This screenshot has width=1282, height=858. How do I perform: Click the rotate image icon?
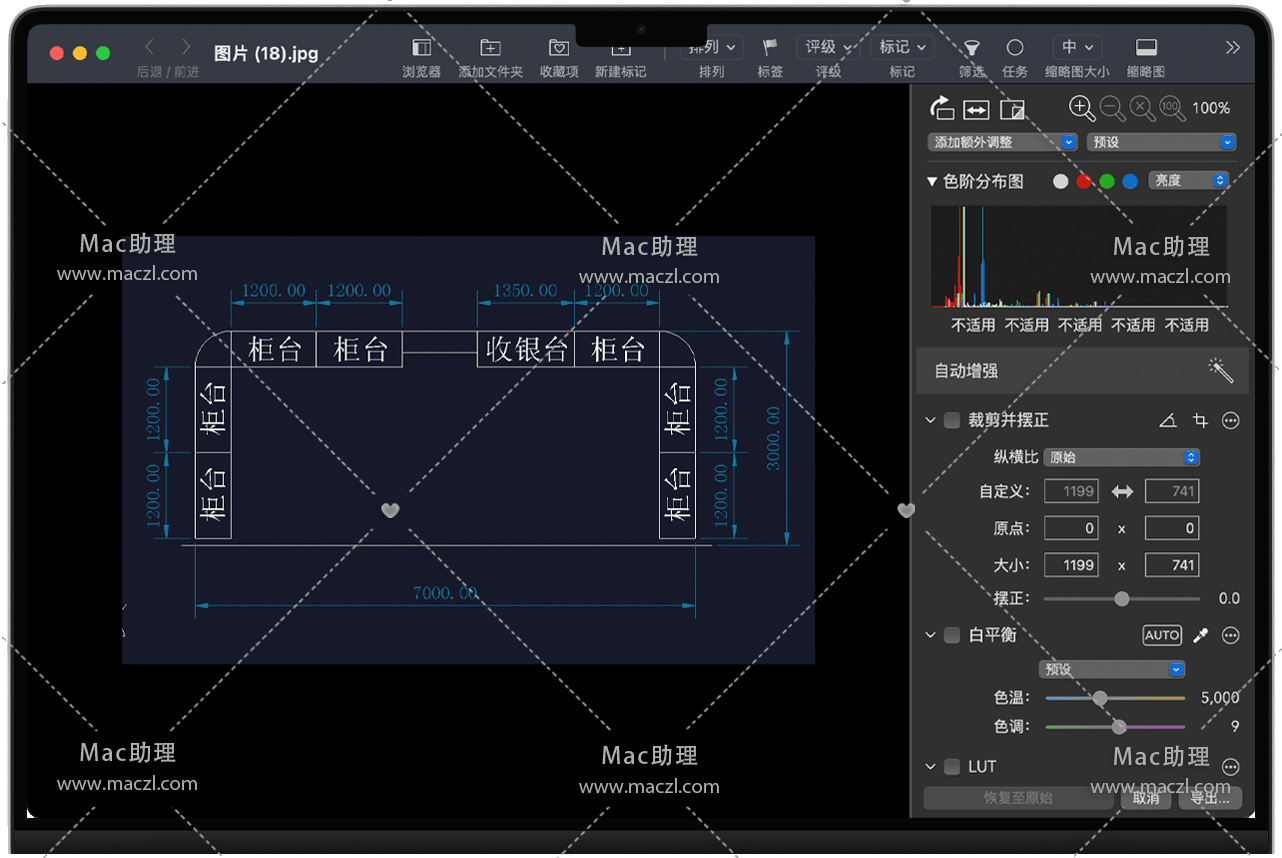tap(942, 108)
